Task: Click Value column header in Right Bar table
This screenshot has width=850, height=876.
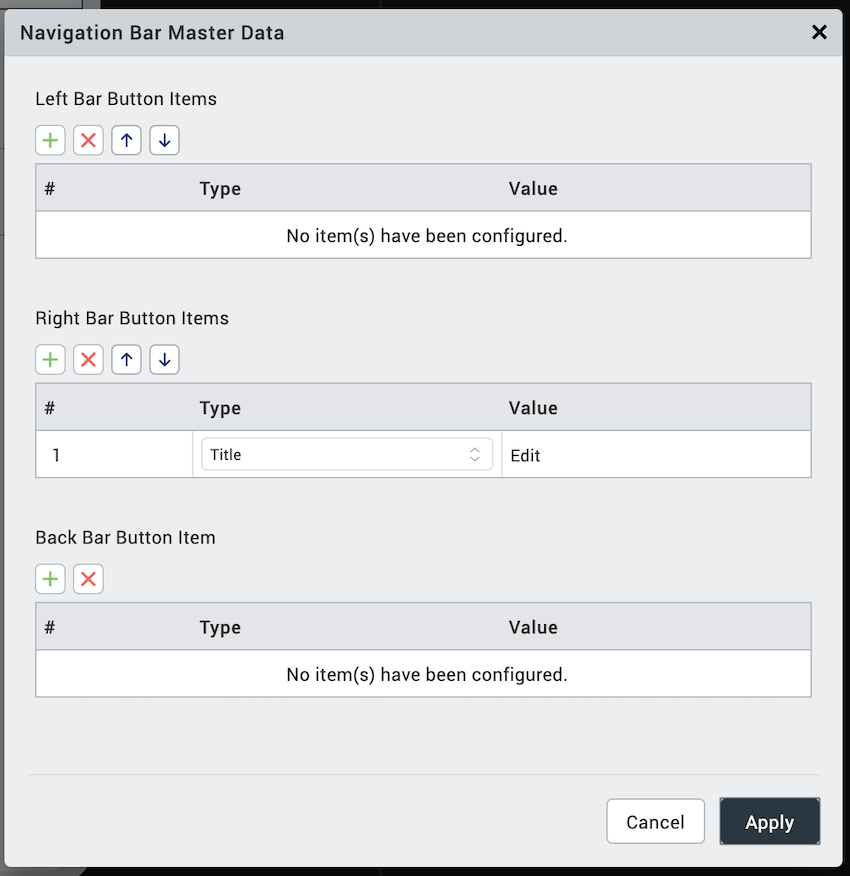Action: pos(533,407)
